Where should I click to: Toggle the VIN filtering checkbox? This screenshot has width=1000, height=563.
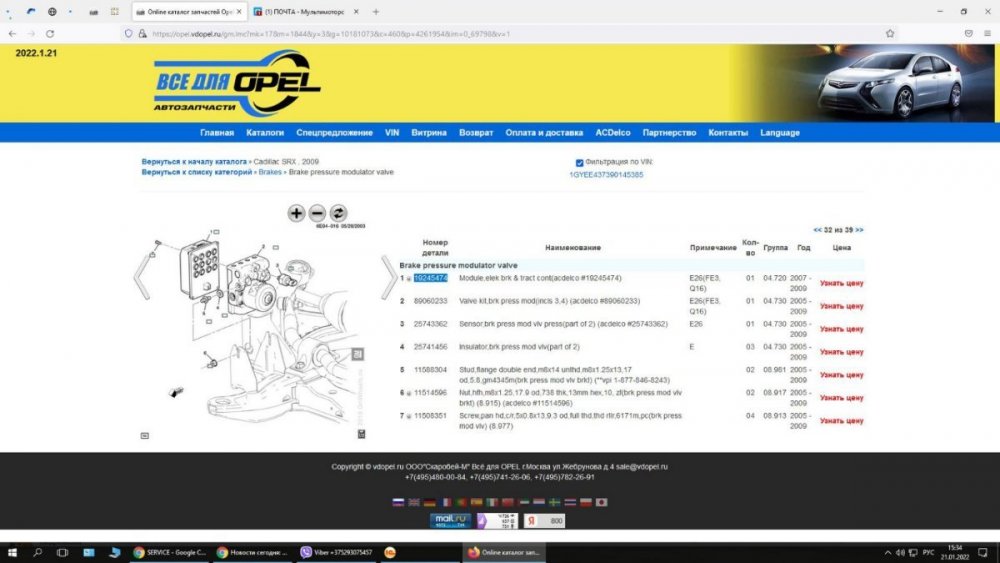point(580,162)
